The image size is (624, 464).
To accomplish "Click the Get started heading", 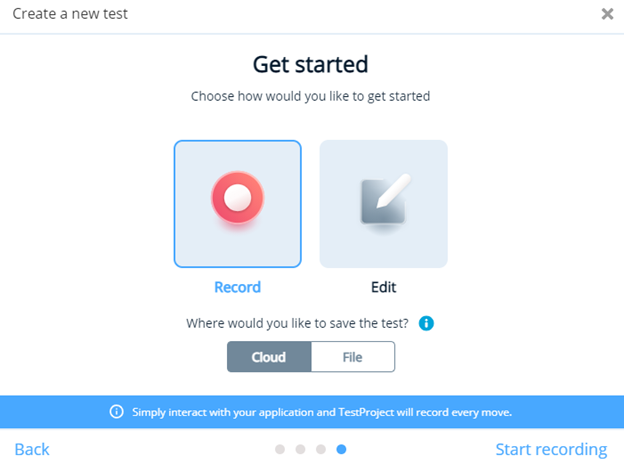I will coord(310,65).
